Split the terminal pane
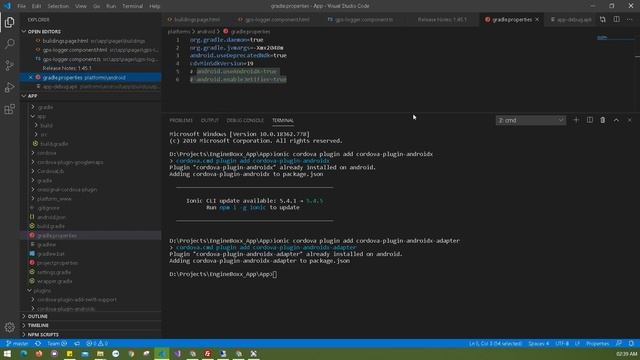 [589, 120]
